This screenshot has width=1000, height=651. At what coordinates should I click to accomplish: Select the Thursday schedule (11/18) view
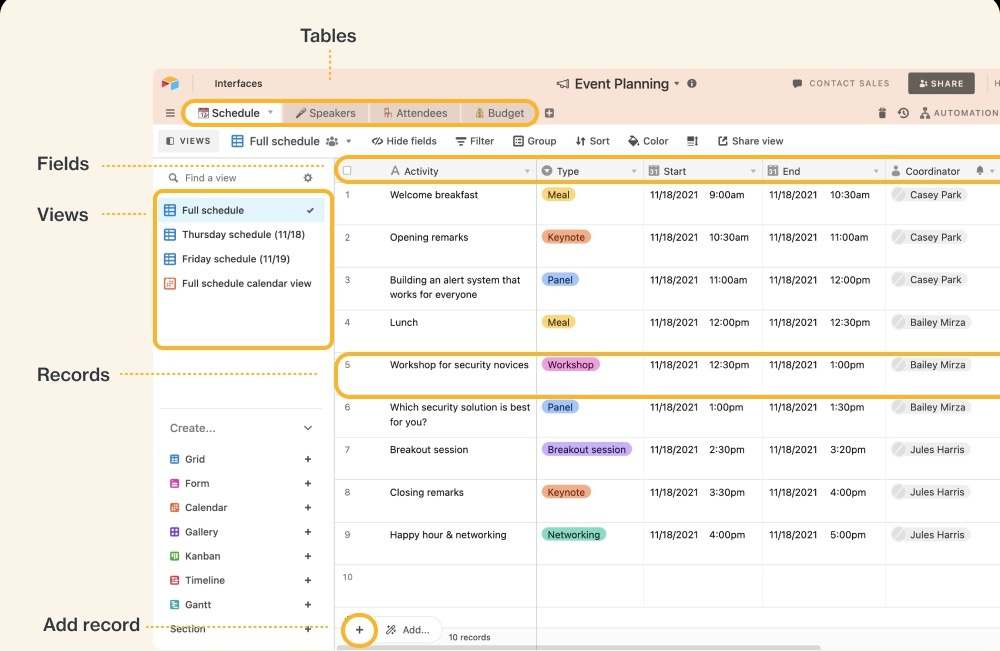pos(241,234)
